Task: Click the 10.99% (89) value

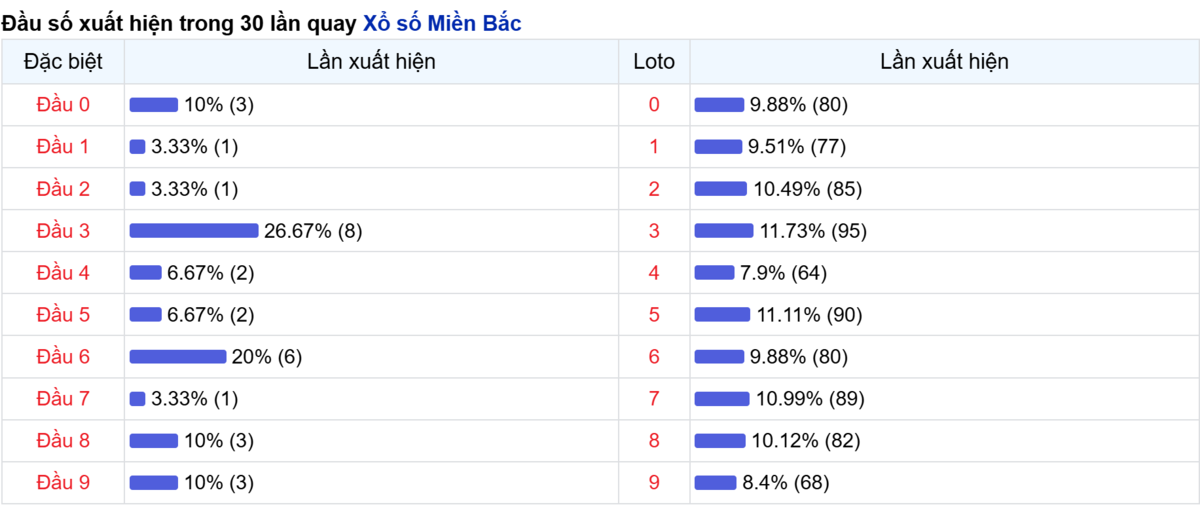Action: click(x=810, y=399)
